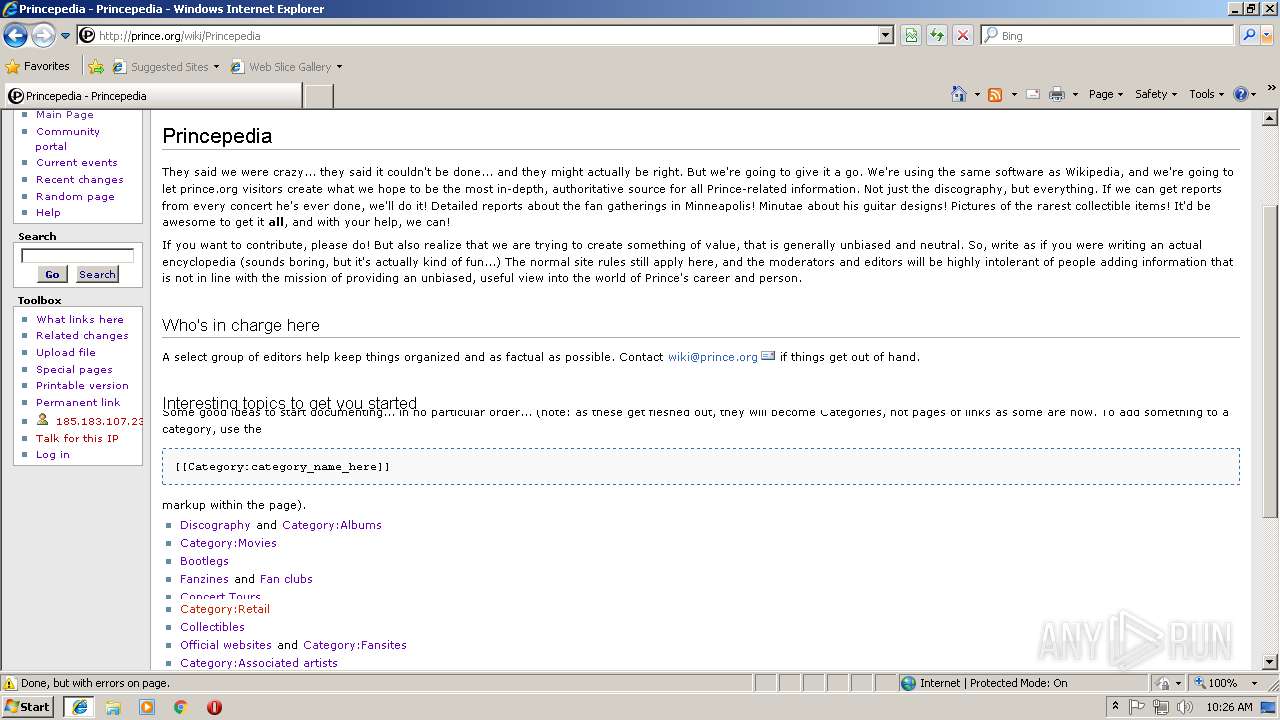Viewport: 1280px width, 720px height.
Task: Click the search magnifier icon
Action: click(1247, 35)
